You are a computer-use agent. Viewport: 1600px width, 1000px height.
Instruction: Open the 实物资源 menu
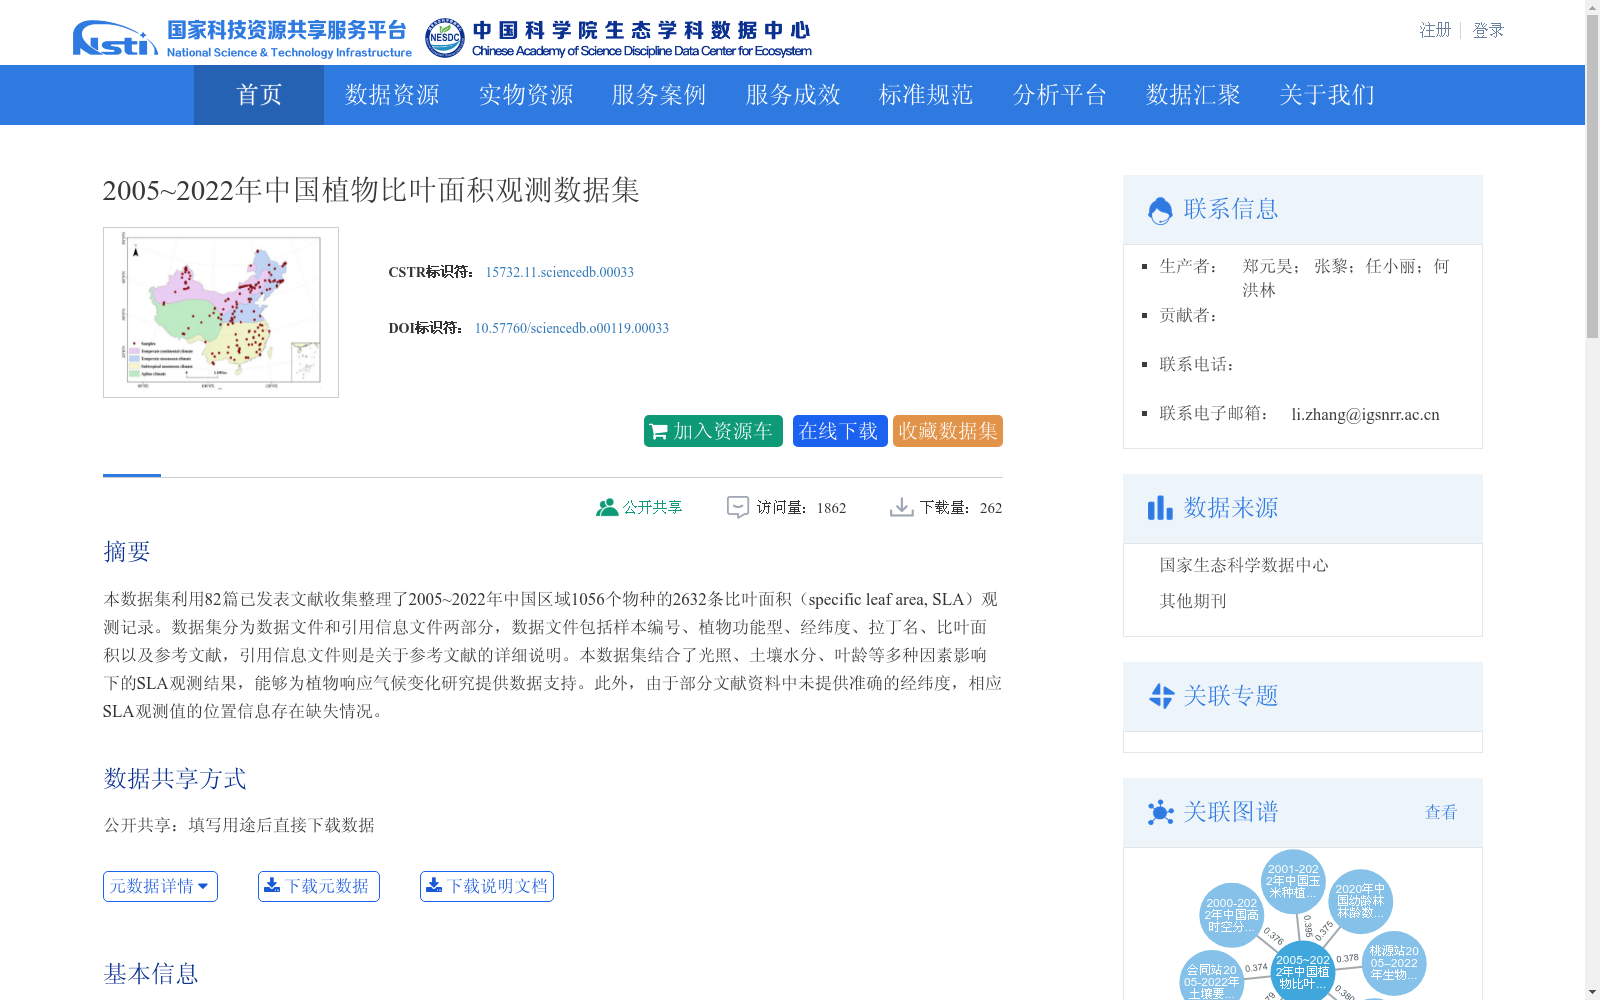click(526, 95)
